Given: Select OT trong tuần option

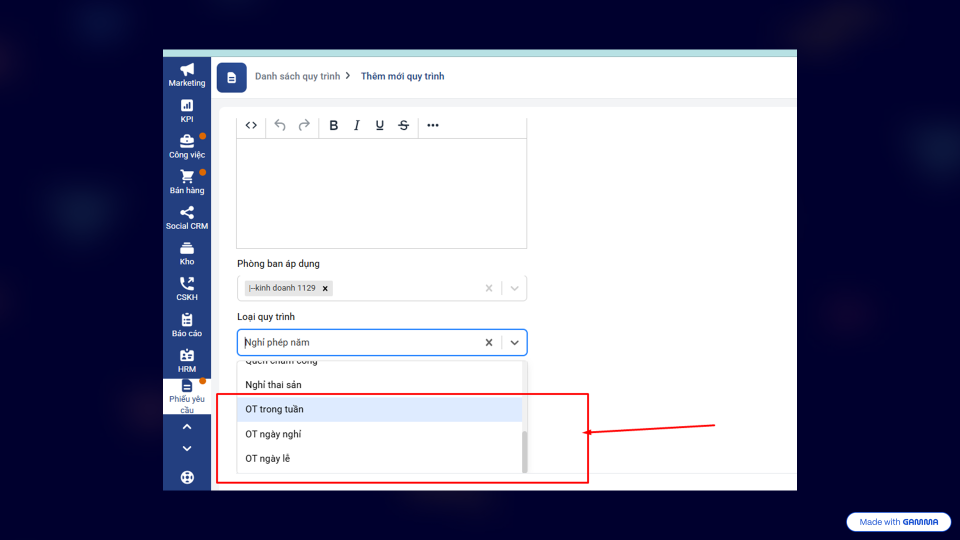Looking at the screenshot, I should 380,409.
